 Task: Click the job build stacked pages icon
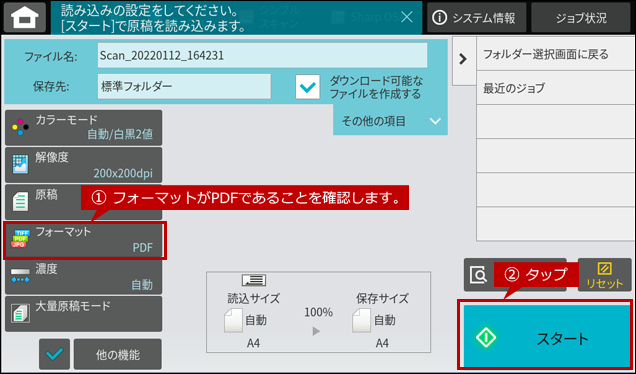coord(20,314)
